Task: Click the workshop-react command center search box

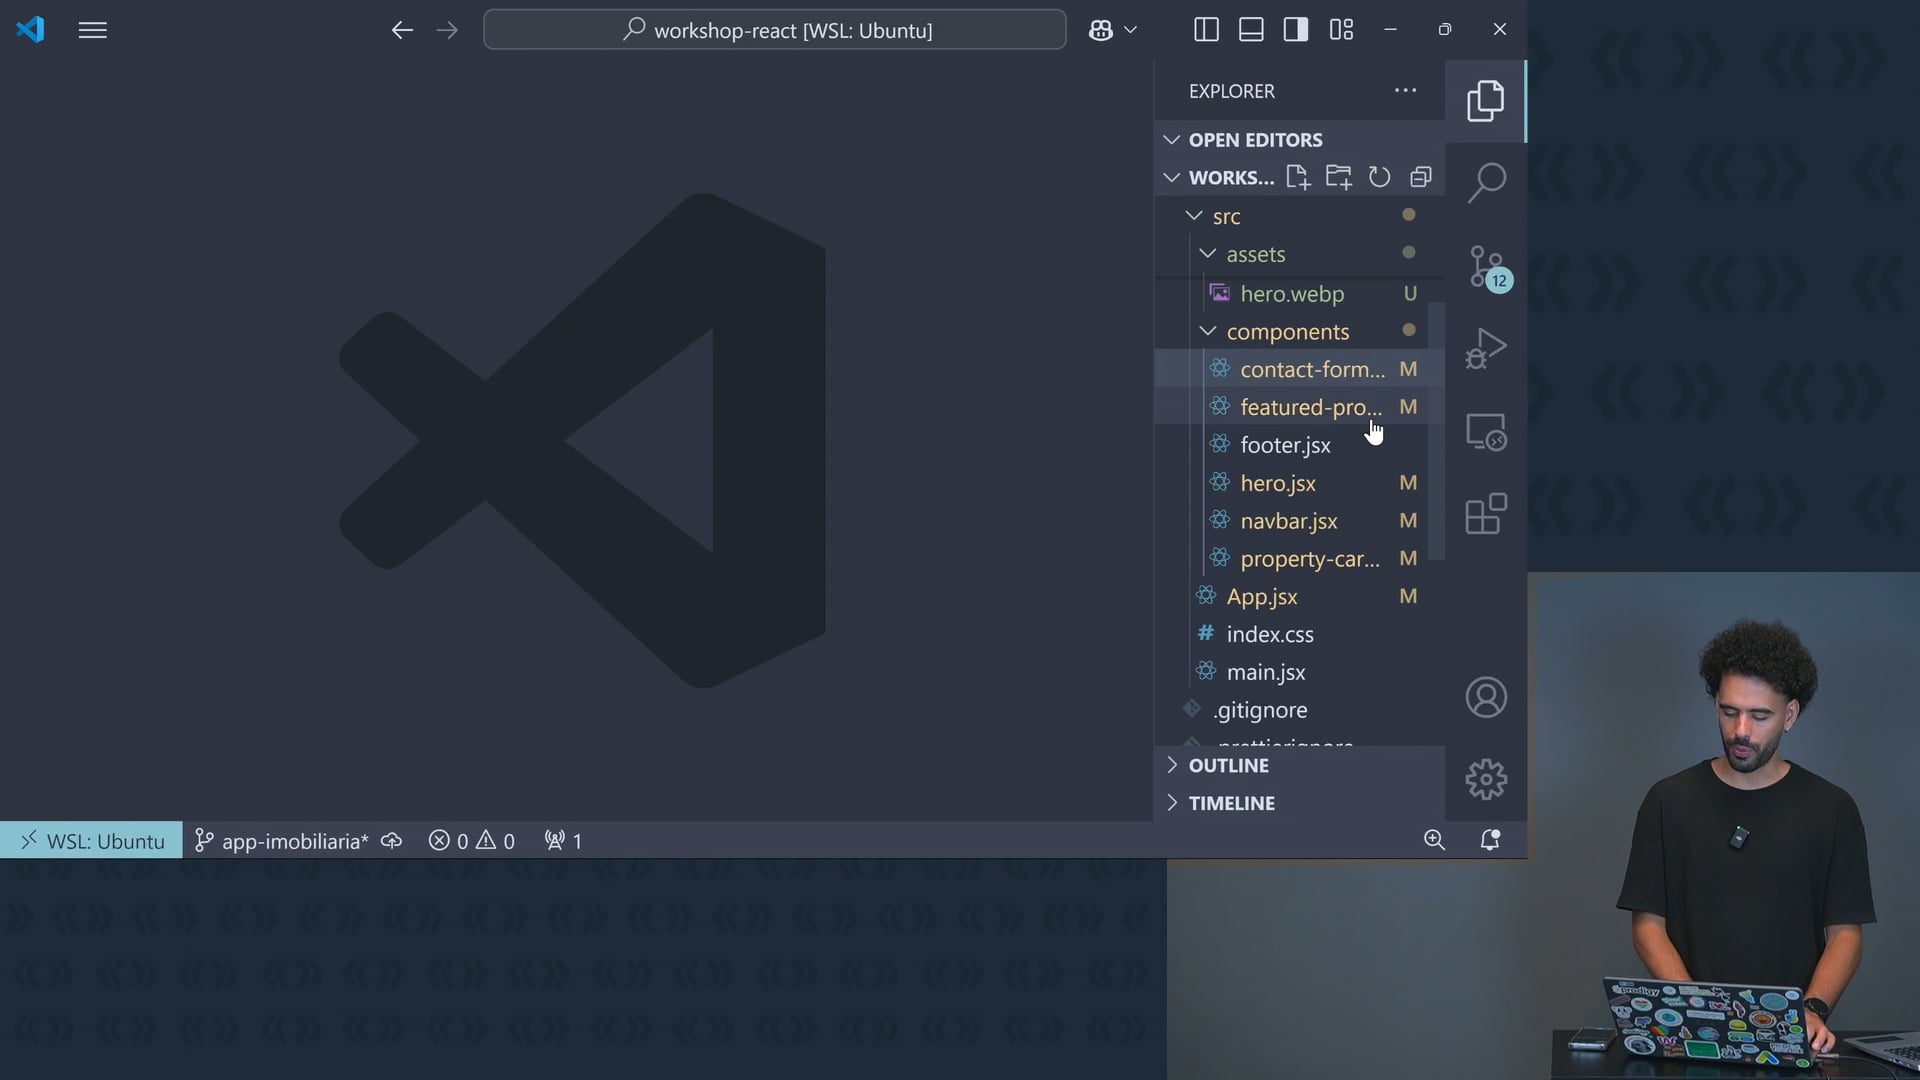Action: [775, 30]
